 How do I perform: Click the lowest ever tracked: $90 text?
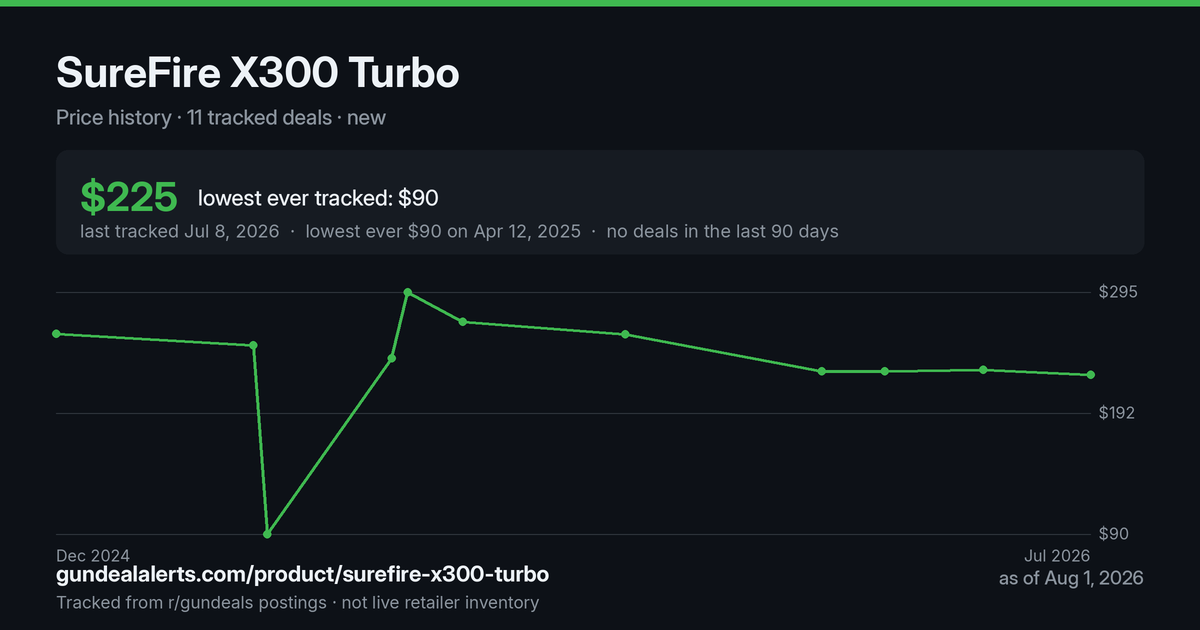coord(318,198)
